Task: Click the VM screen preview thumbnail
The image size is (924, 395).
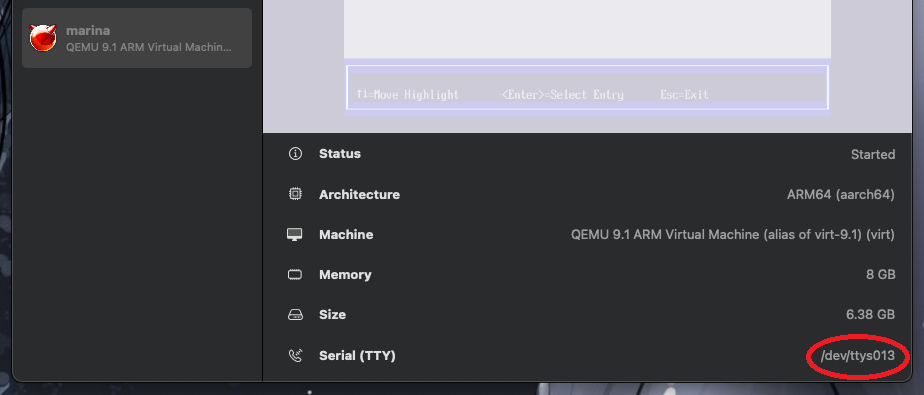Action: point(588,58)
